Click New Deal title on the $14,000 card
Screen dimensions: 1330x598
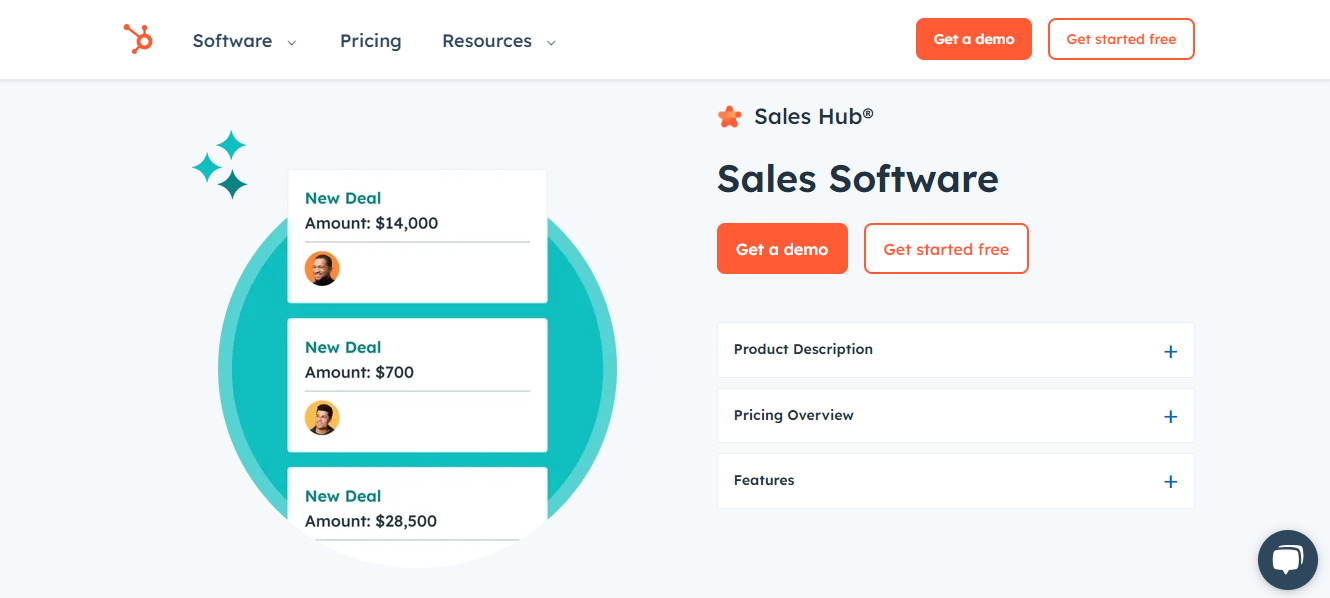343,198
